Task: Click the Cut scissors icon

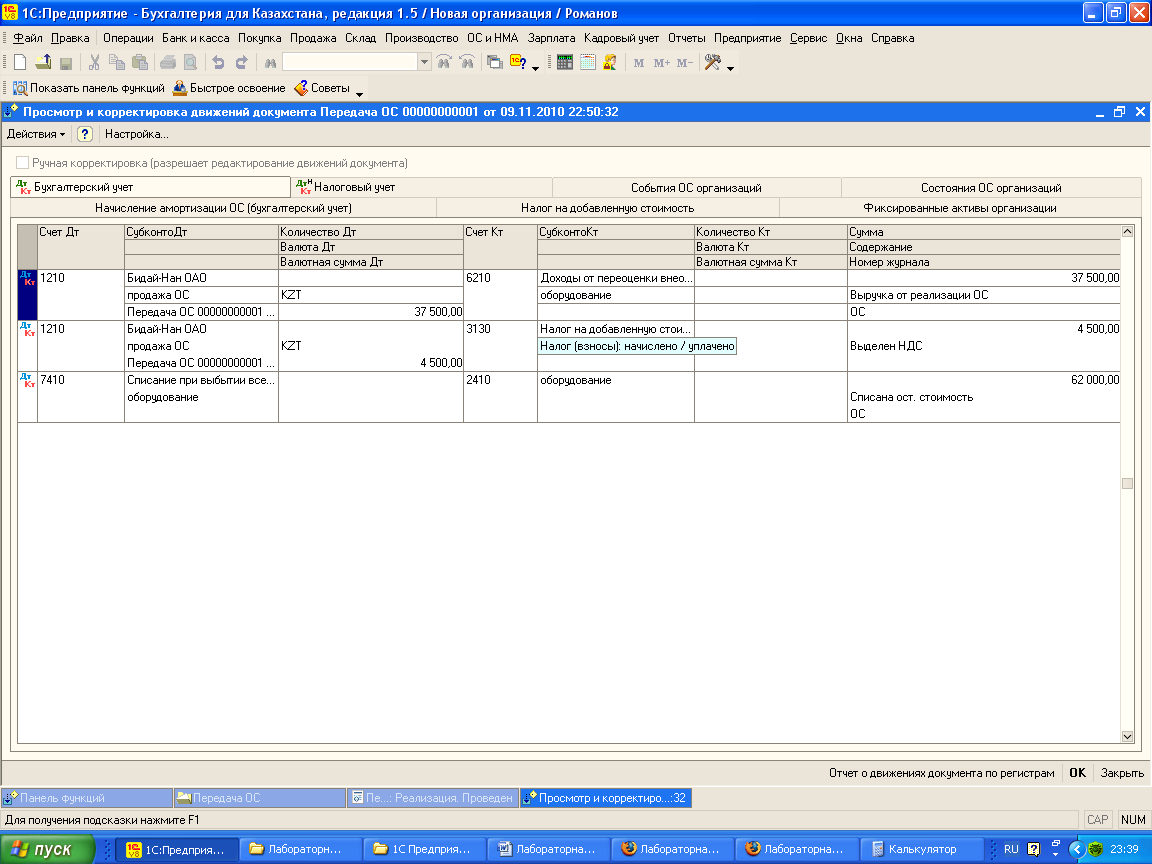Action: 94,63
